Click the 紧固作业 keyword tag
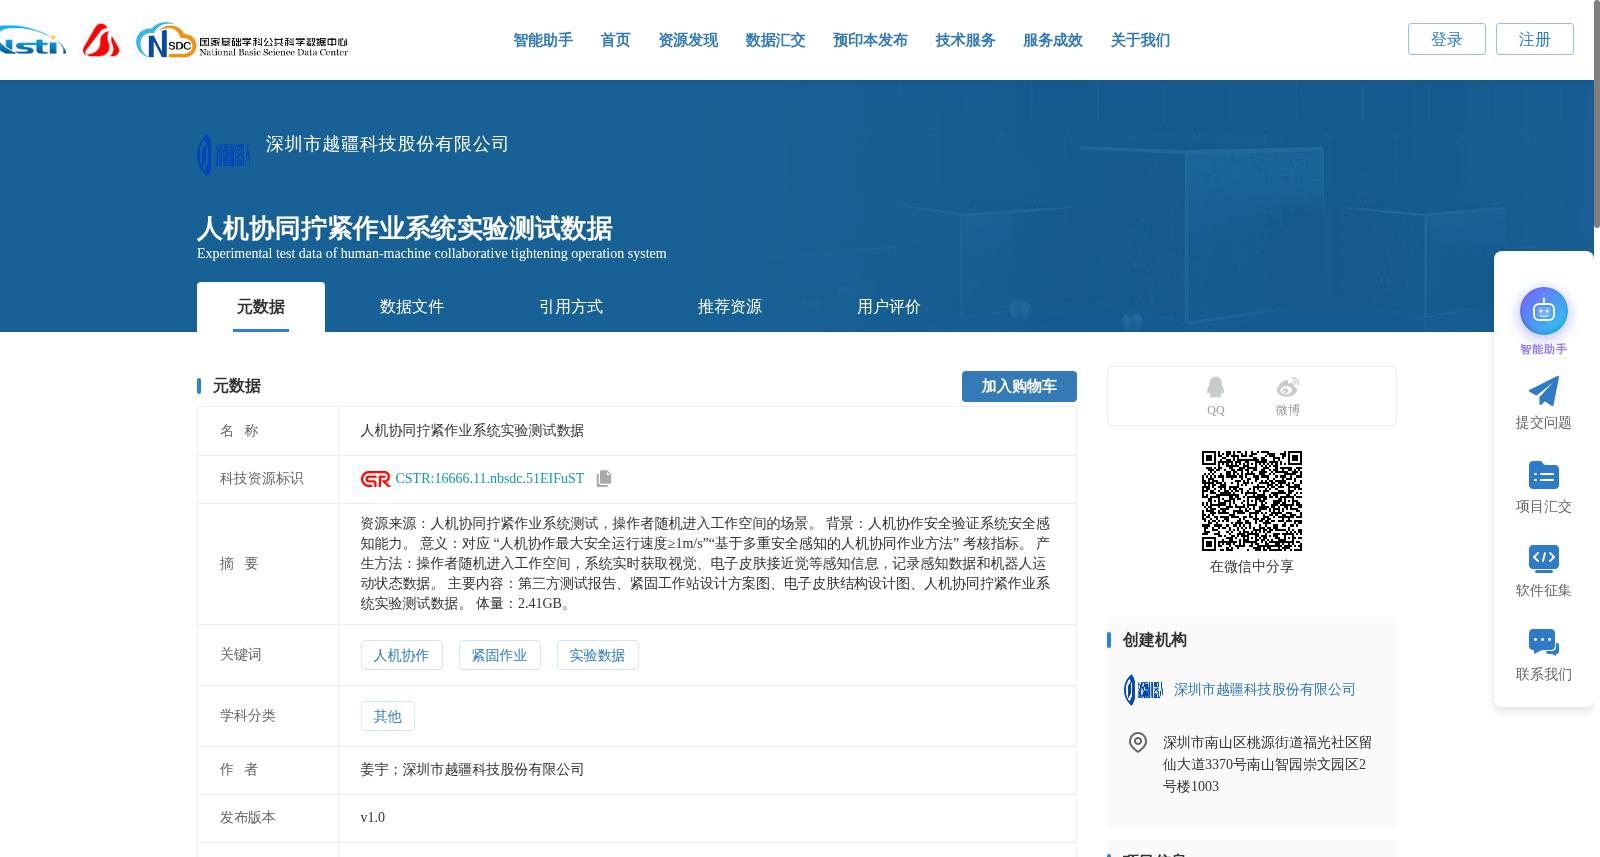The image size is (1600, 857). pos(499,655)
